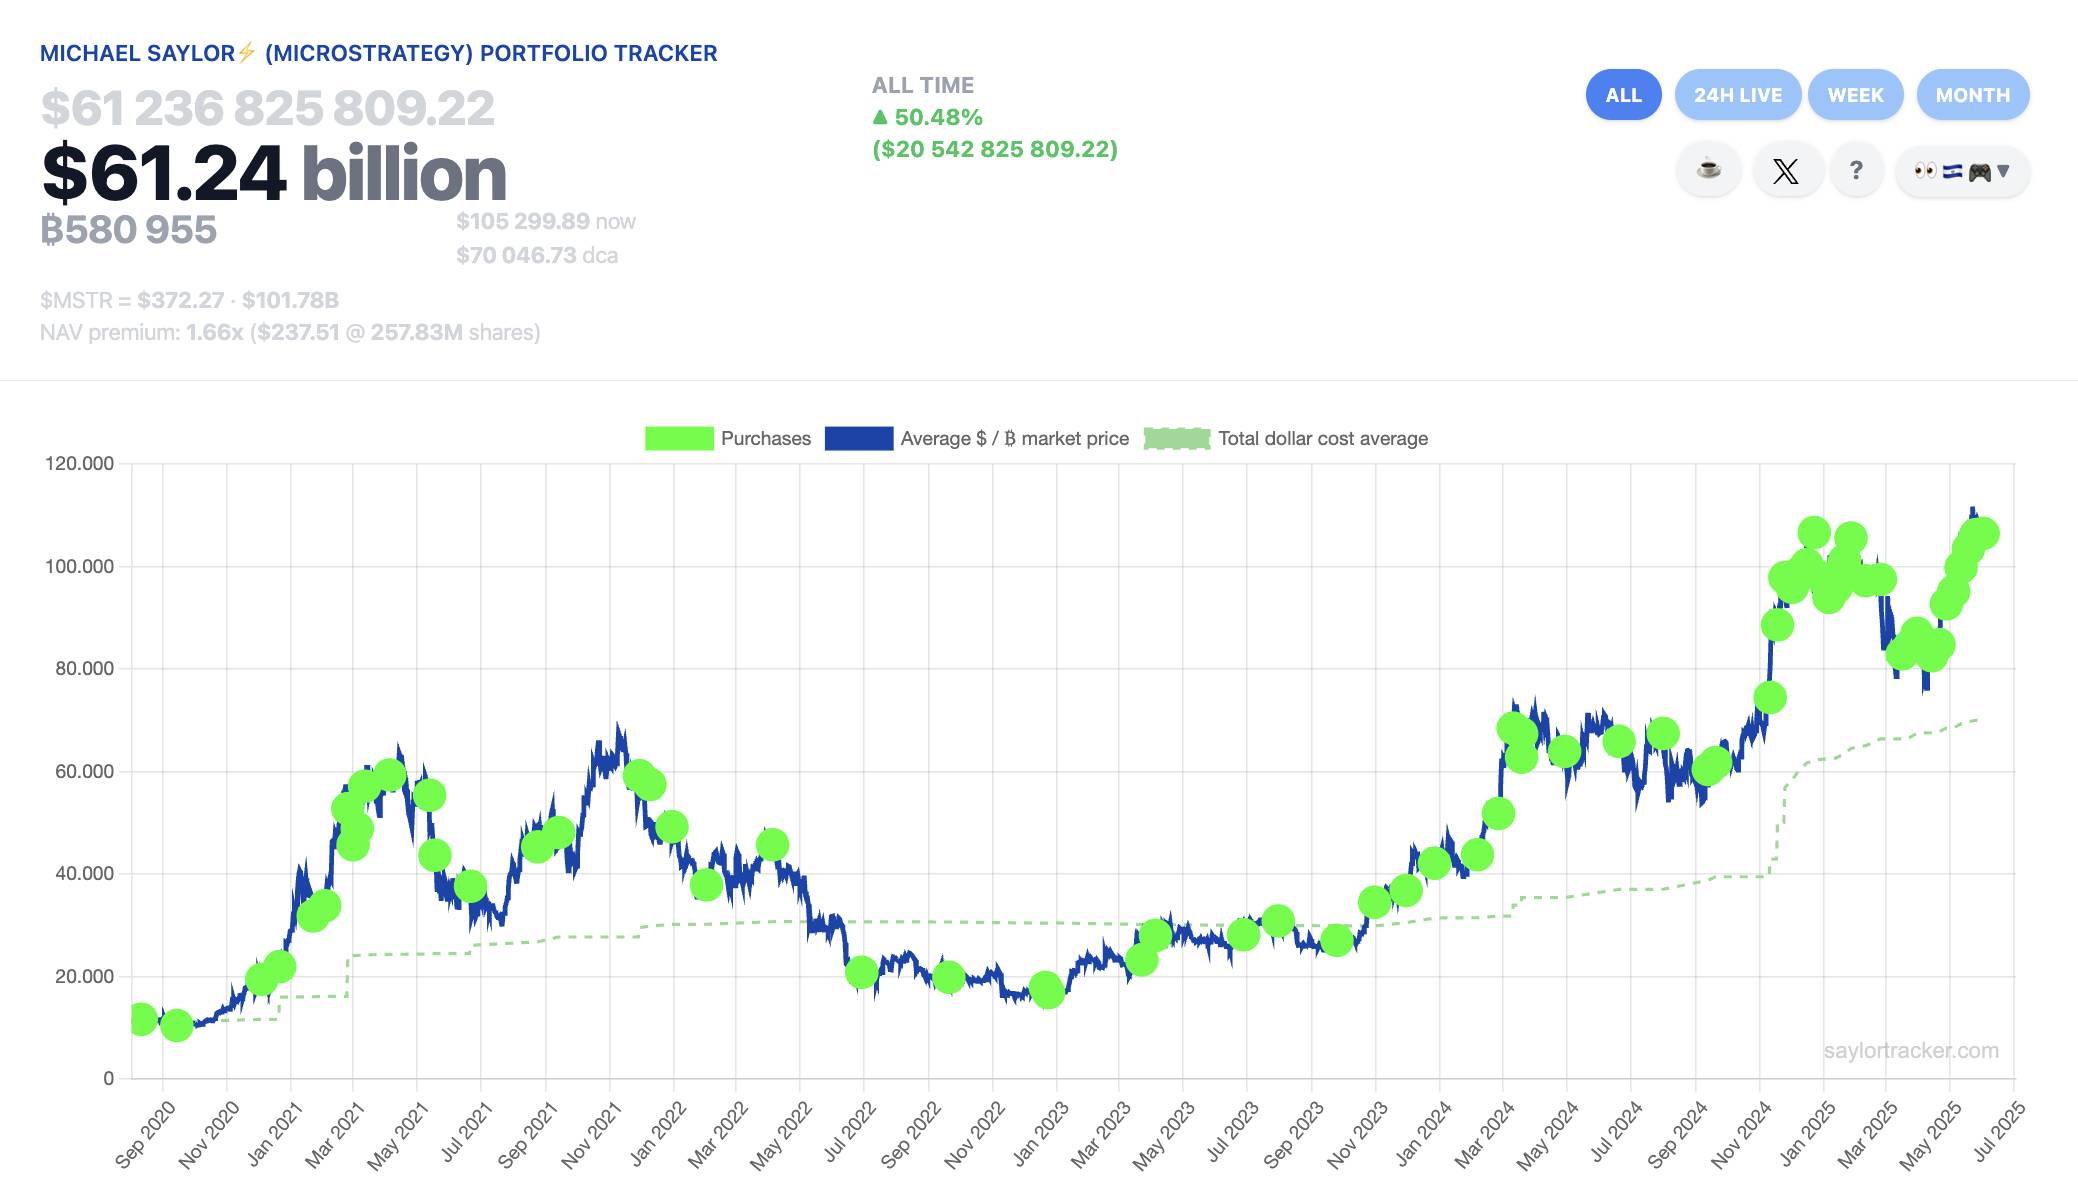This screenshot has width=2078, height=1194.
Task: Click the Jan 2023 x-axis label
Action: 1041,1135
